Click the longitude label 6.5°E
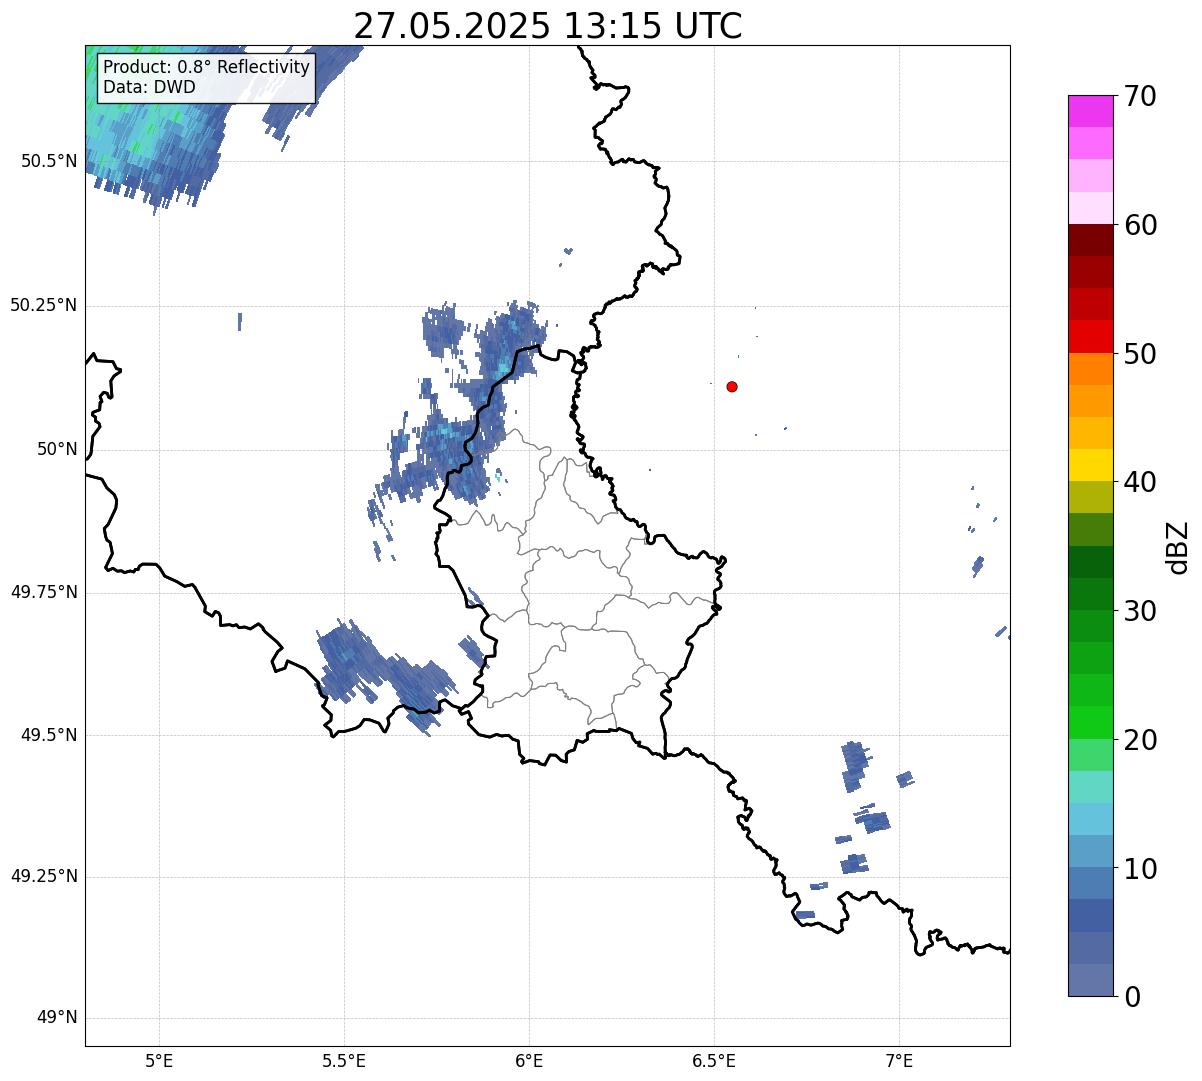The image size is (1202, 1081). [714, 1061]
